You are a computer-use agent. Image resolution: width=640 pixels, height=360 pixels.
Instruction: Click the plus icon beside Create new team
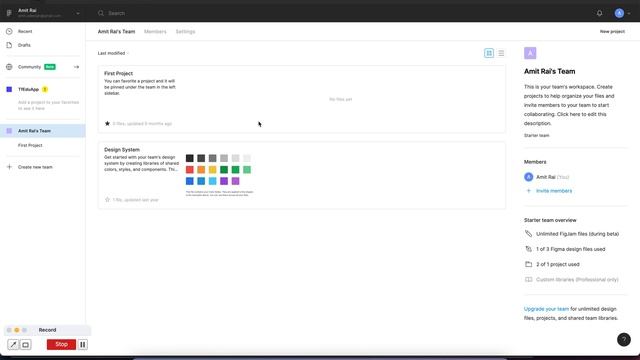coord(9,167)
